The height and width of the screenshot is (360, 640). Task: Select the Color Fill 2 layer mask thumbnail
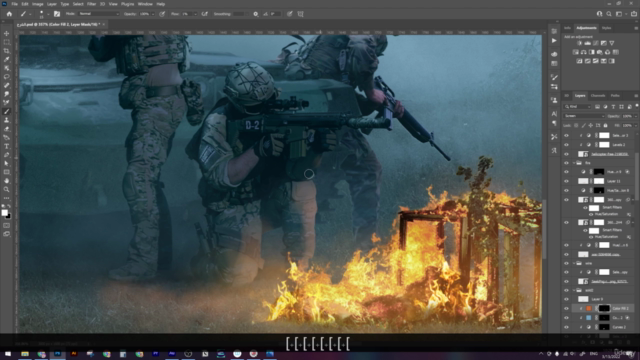coord(604,309)
